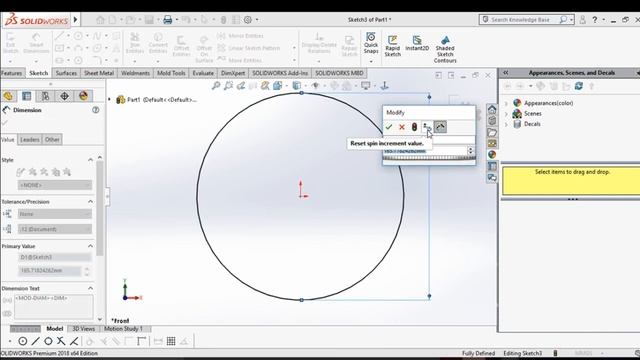Accept the value with the green checkmark

pyautogui.click(x=389, y=127)
